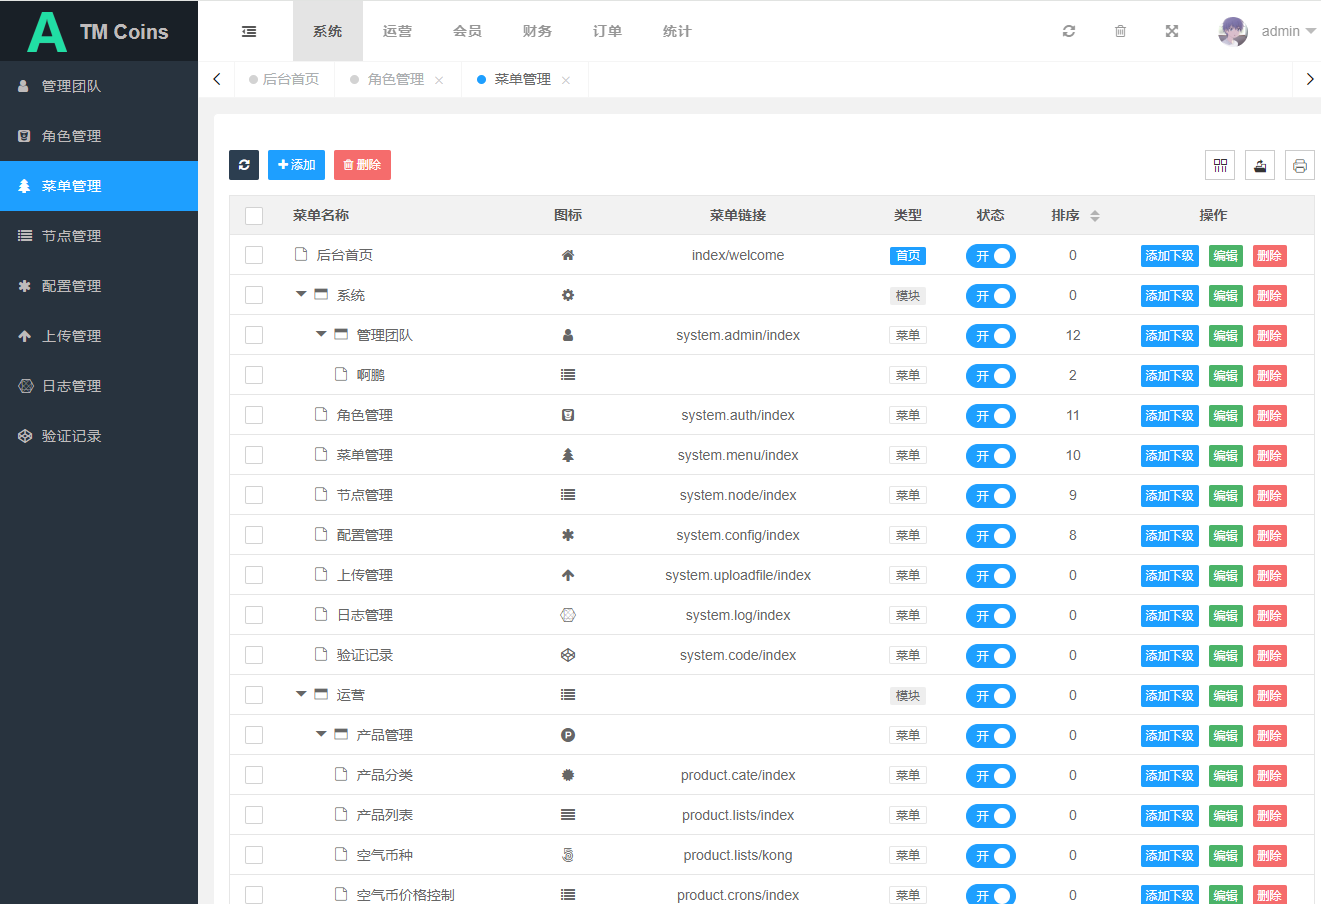The image size is (1321, 904).
Task: Enter fullscreen using the expand icon
Action: [x=1172, y=32]
